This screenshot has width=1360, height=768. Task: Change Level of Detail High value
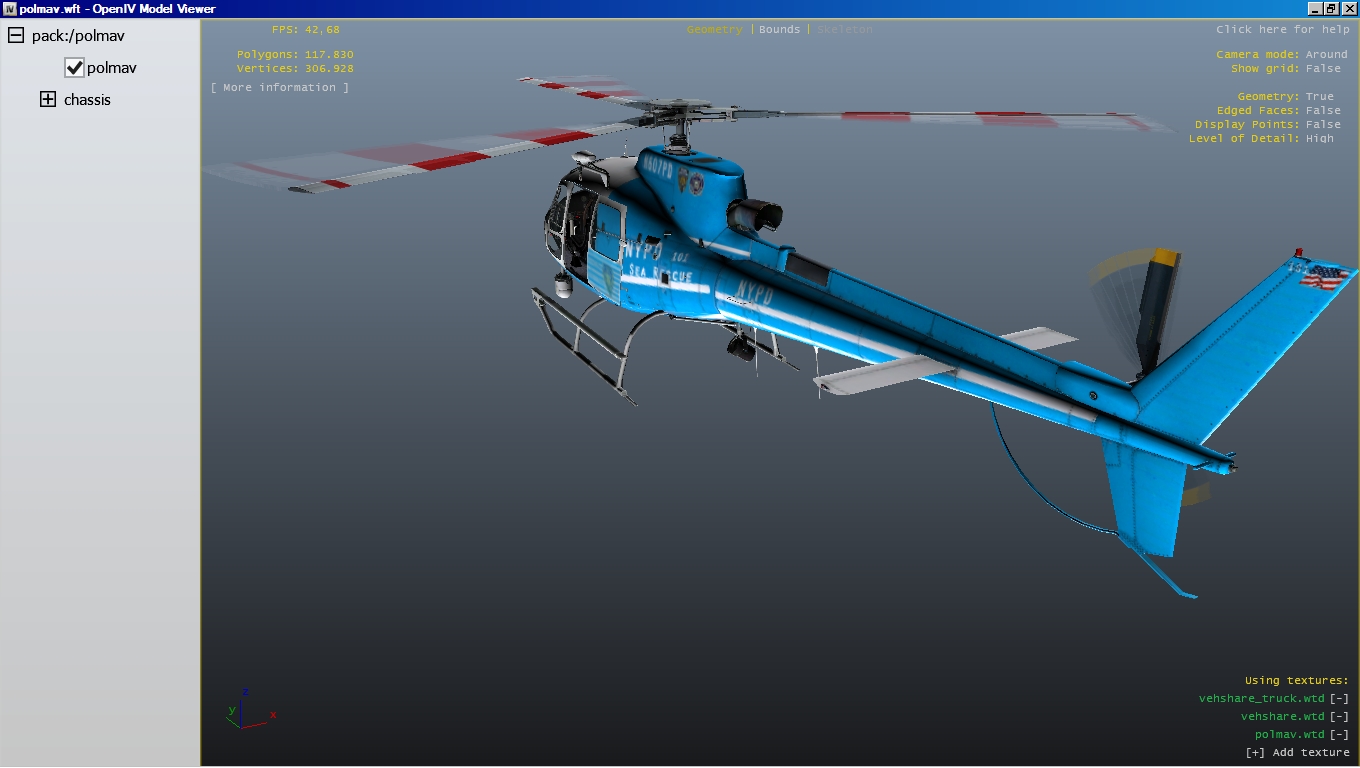click(1319, 139)
